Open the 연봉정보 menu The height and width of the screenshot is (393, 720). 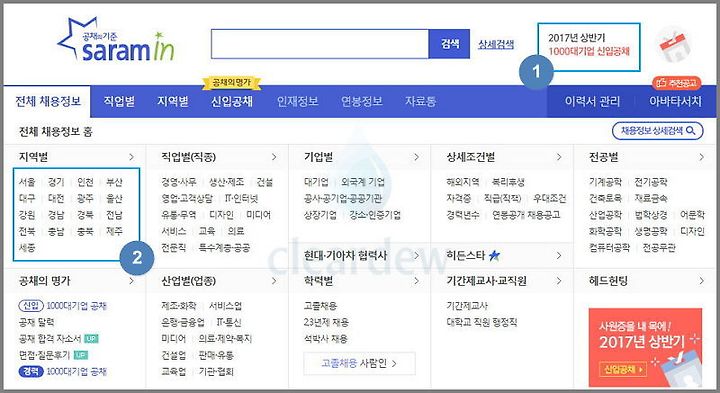point(362,101)
